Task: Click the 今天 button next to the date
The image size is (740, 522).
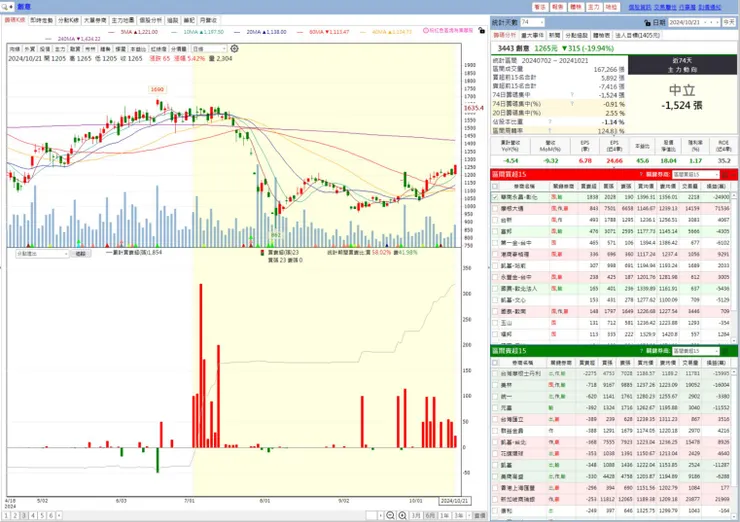Action: tap(729, 22)
